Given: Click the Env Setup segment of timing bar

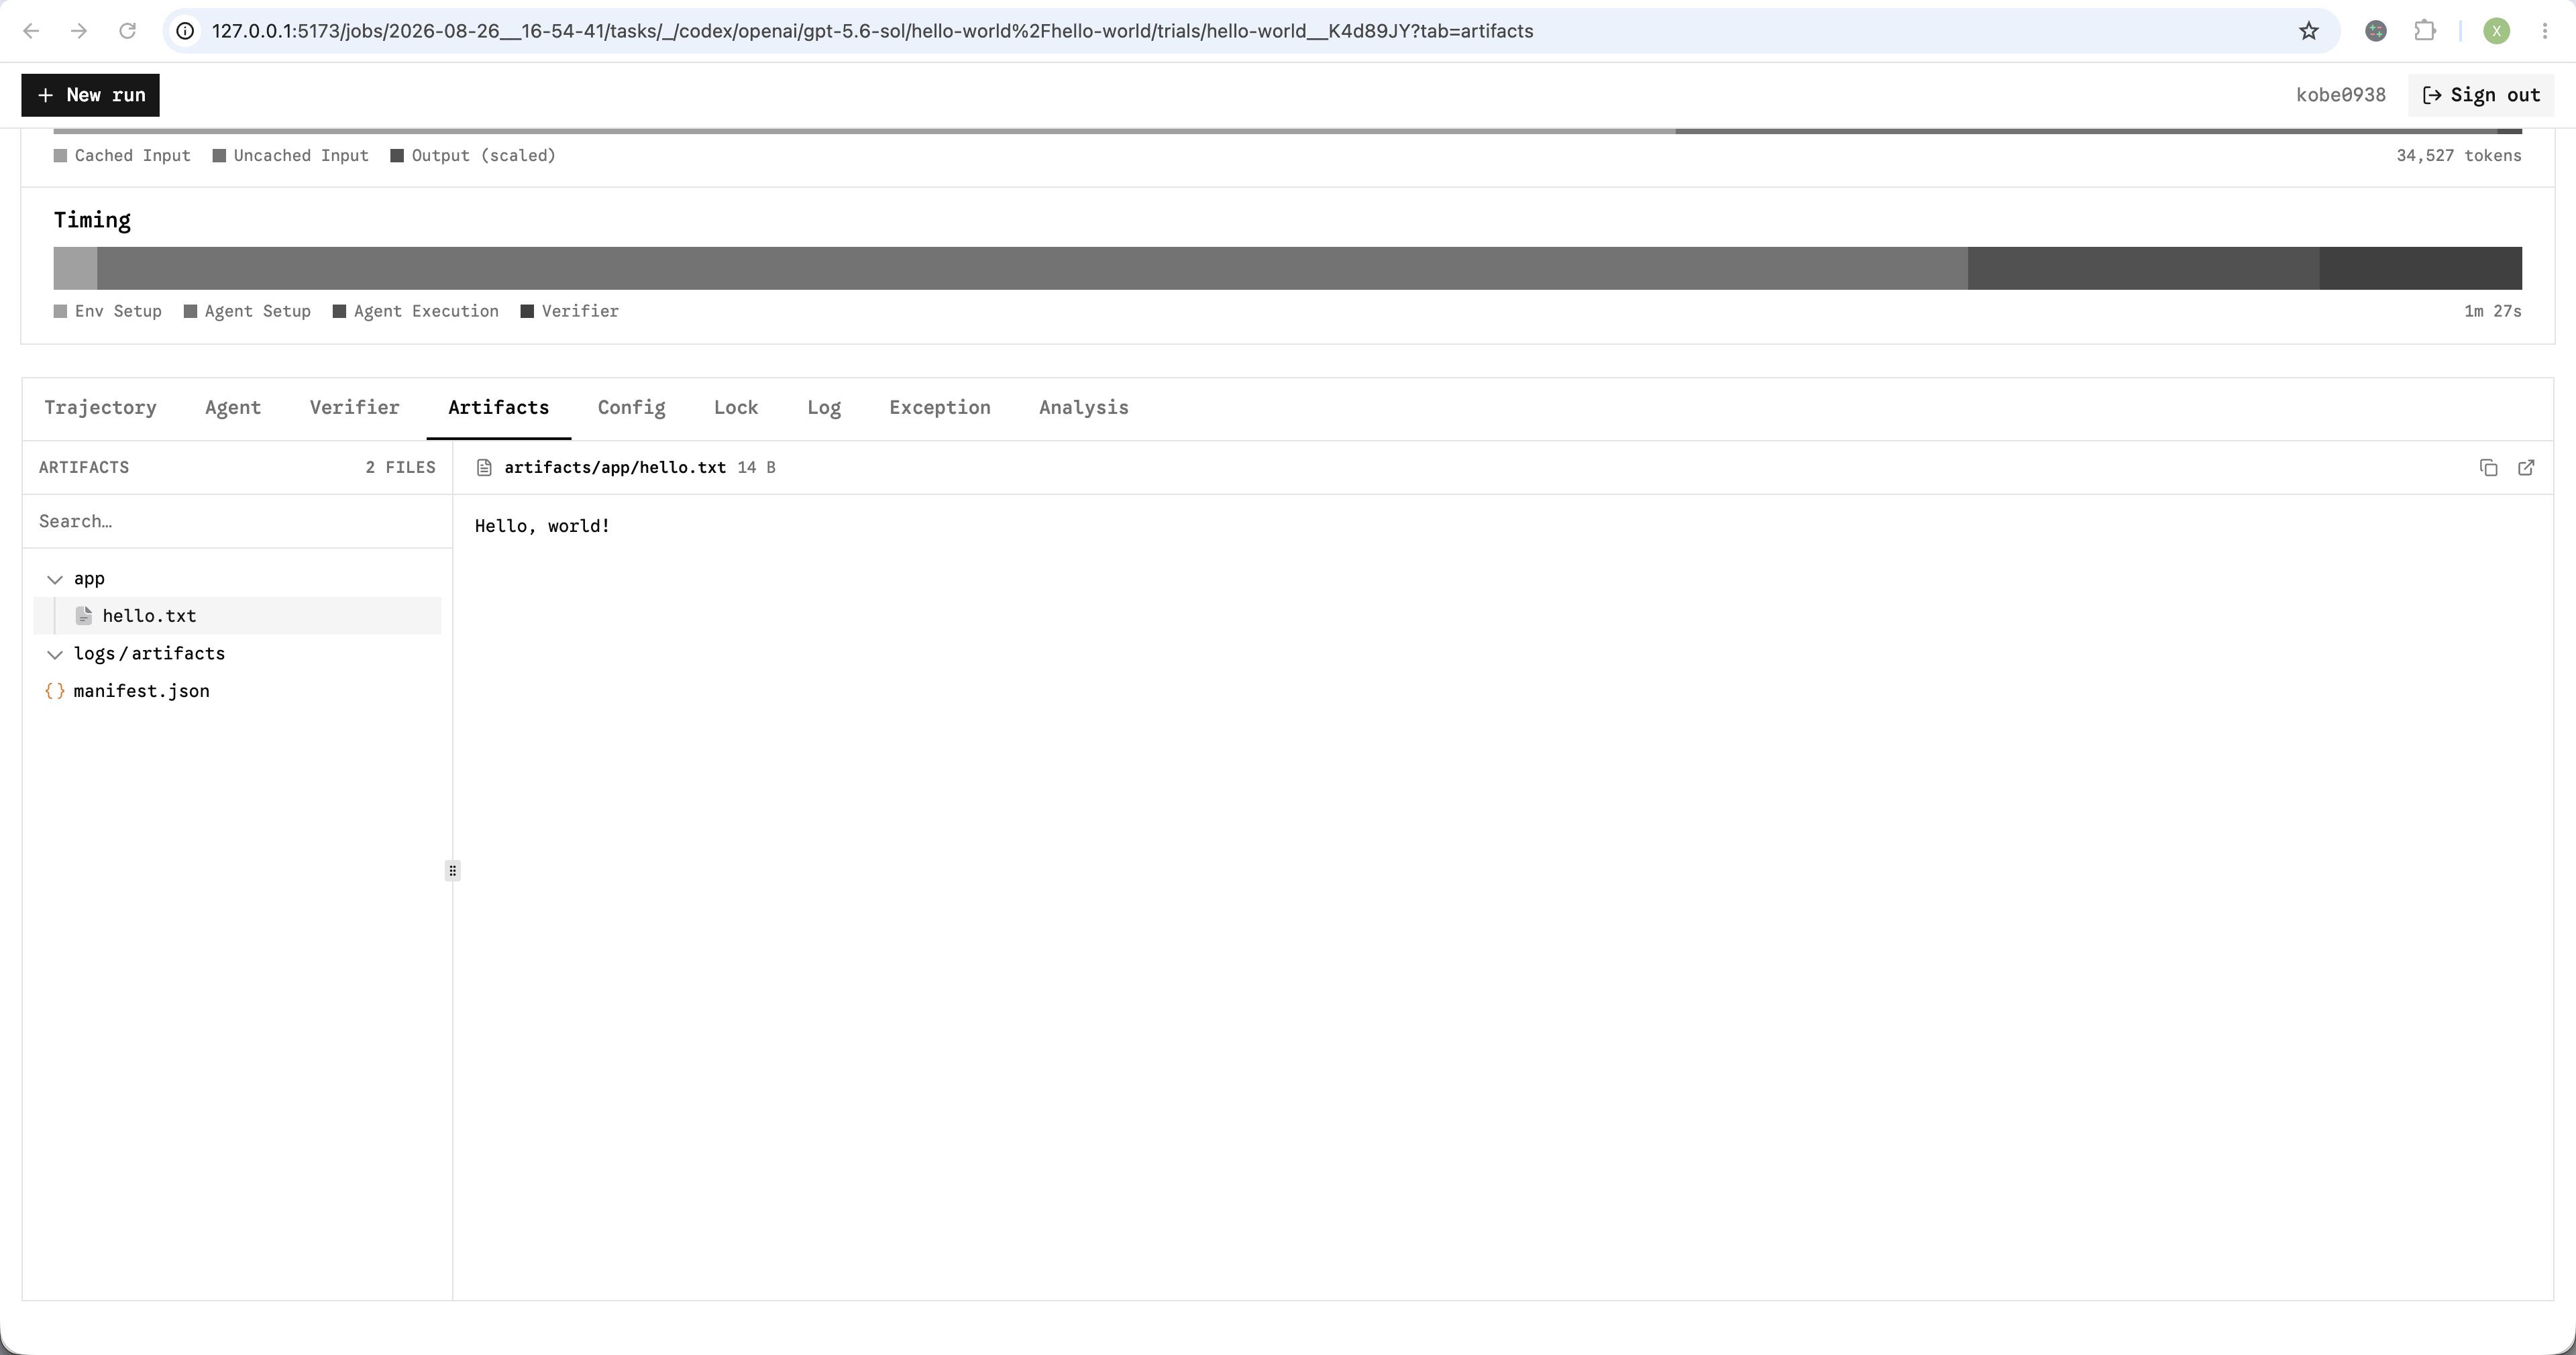Looking at the screenshot, I should tap(75, 268).
